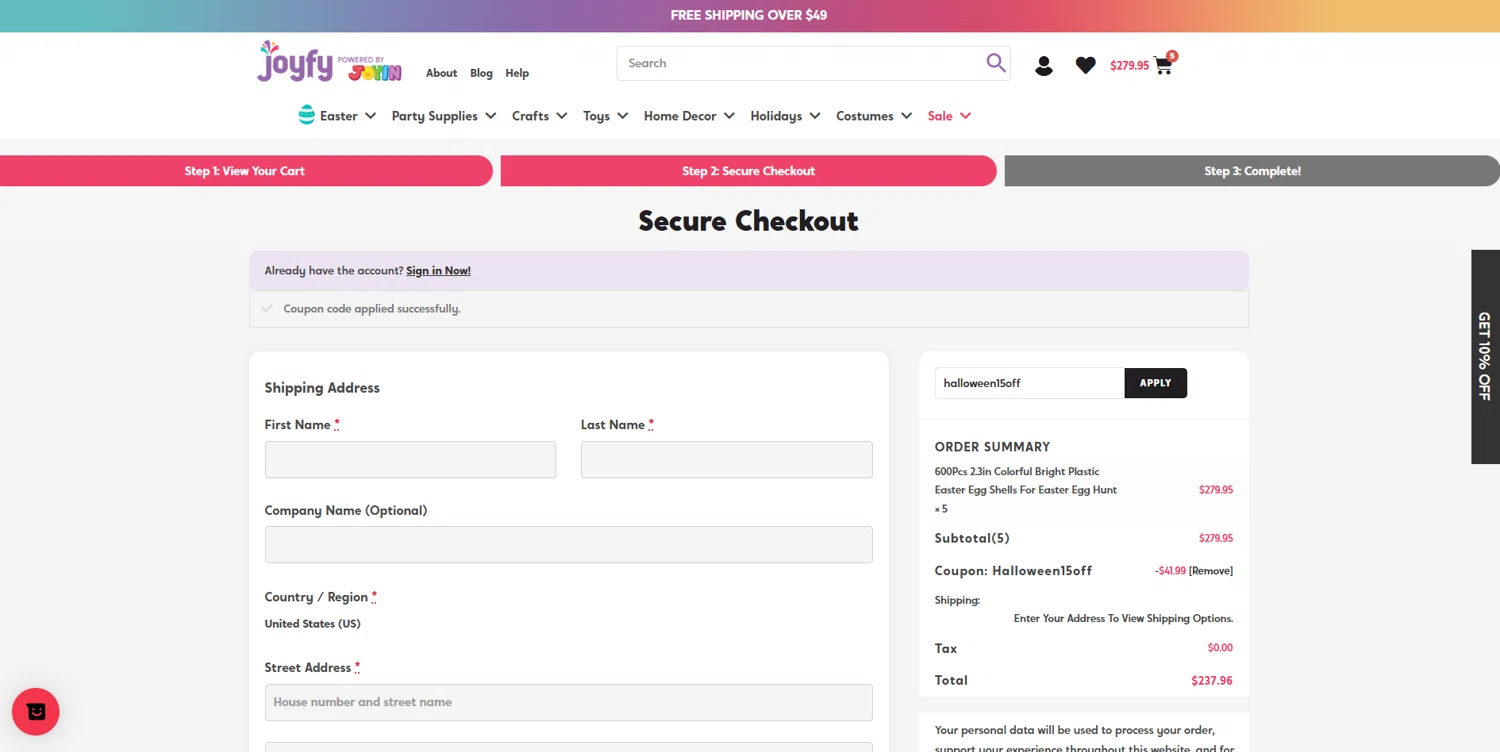Open the Help page
Viewport: 1500px width, 752px height.
coord(517,73)
